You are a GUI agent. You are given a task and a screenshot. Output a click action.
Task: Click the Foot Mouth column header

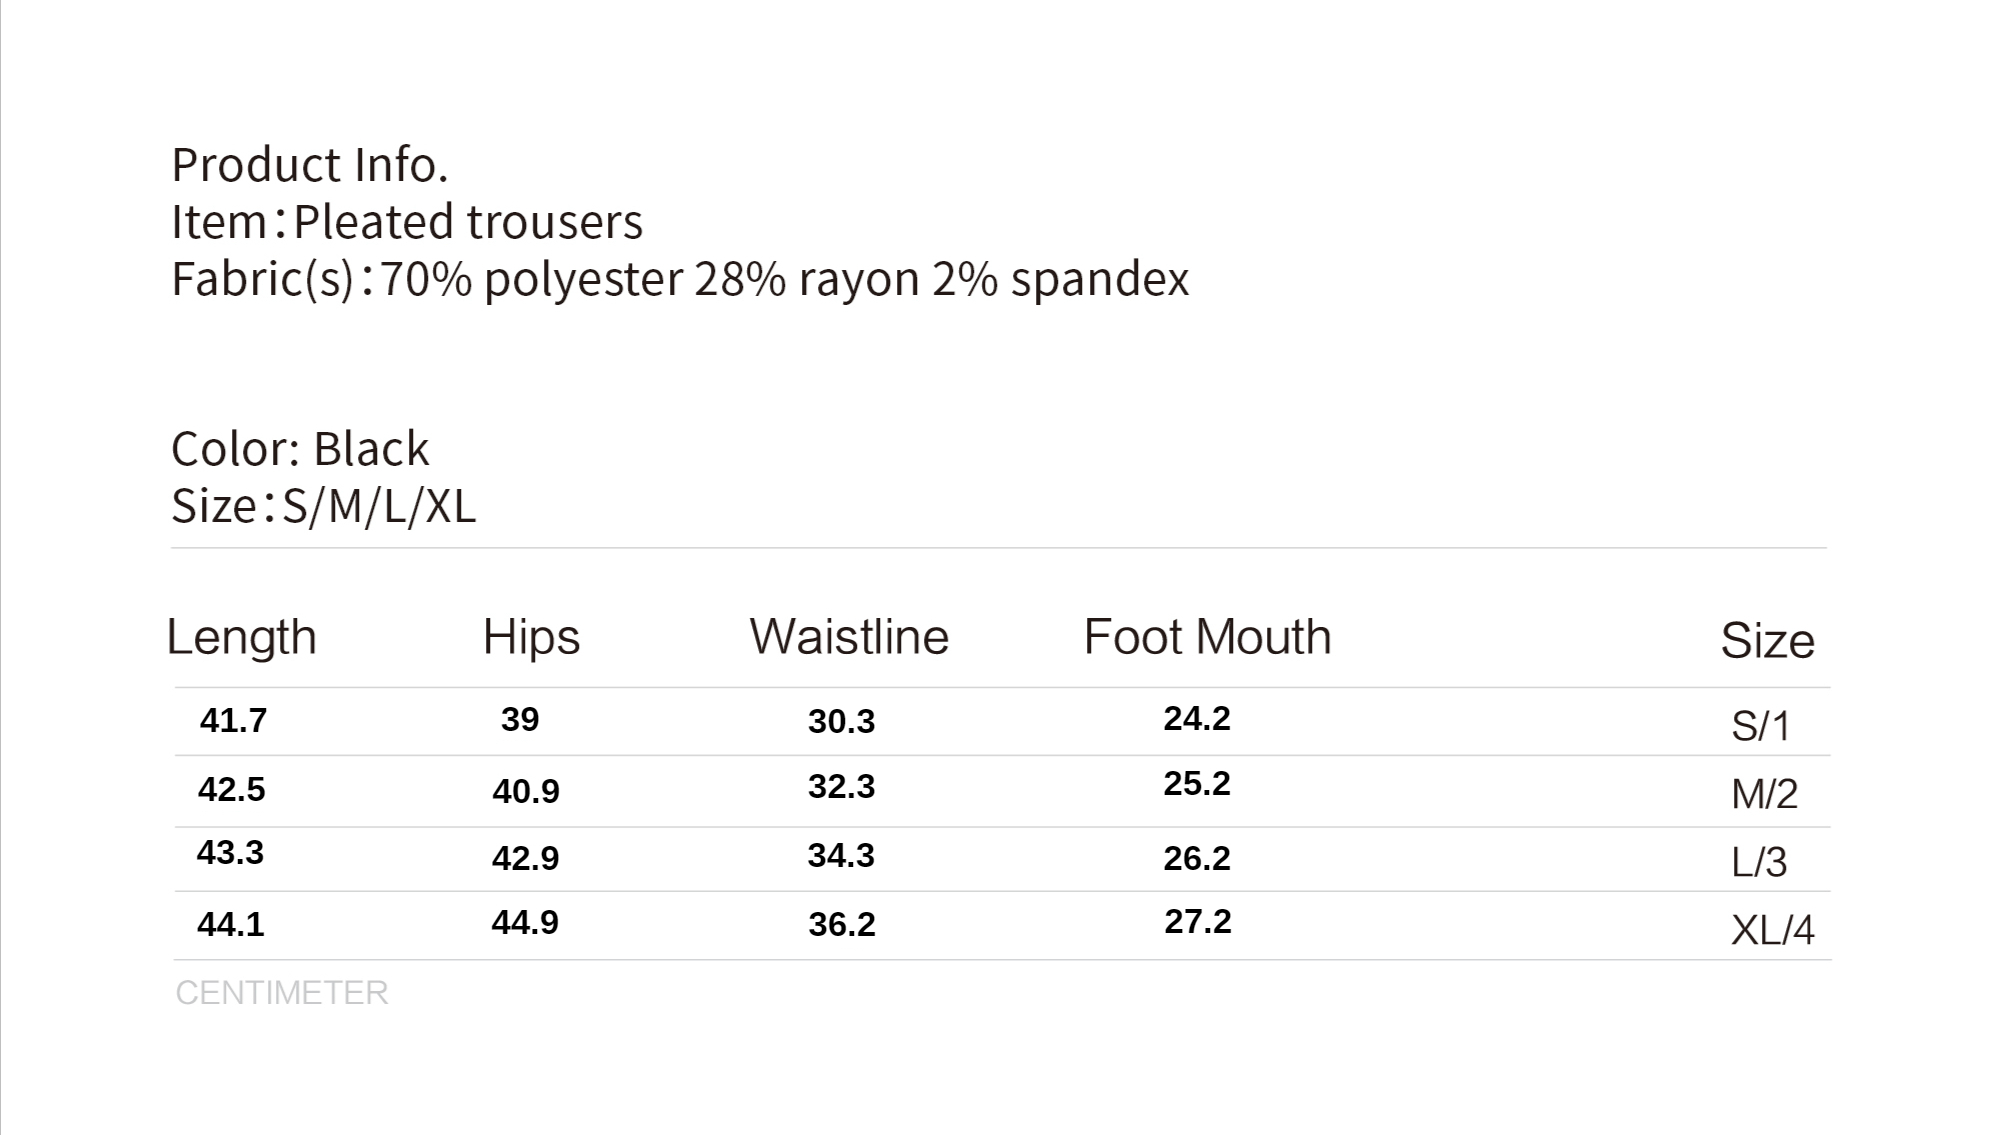coord(1207,637)
